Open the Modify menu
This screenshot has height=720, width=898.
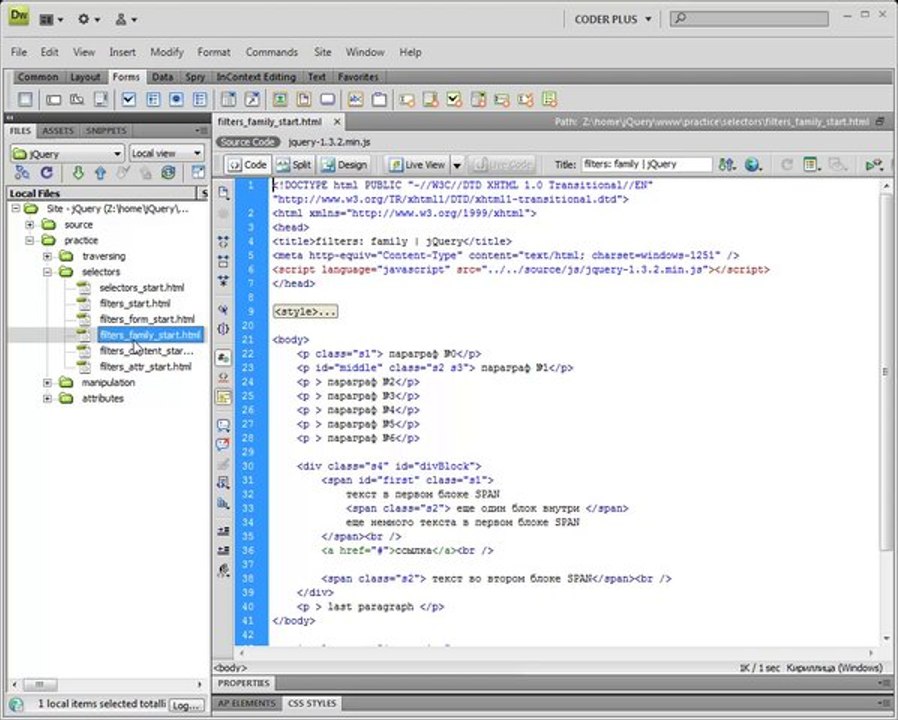(167, 52)
